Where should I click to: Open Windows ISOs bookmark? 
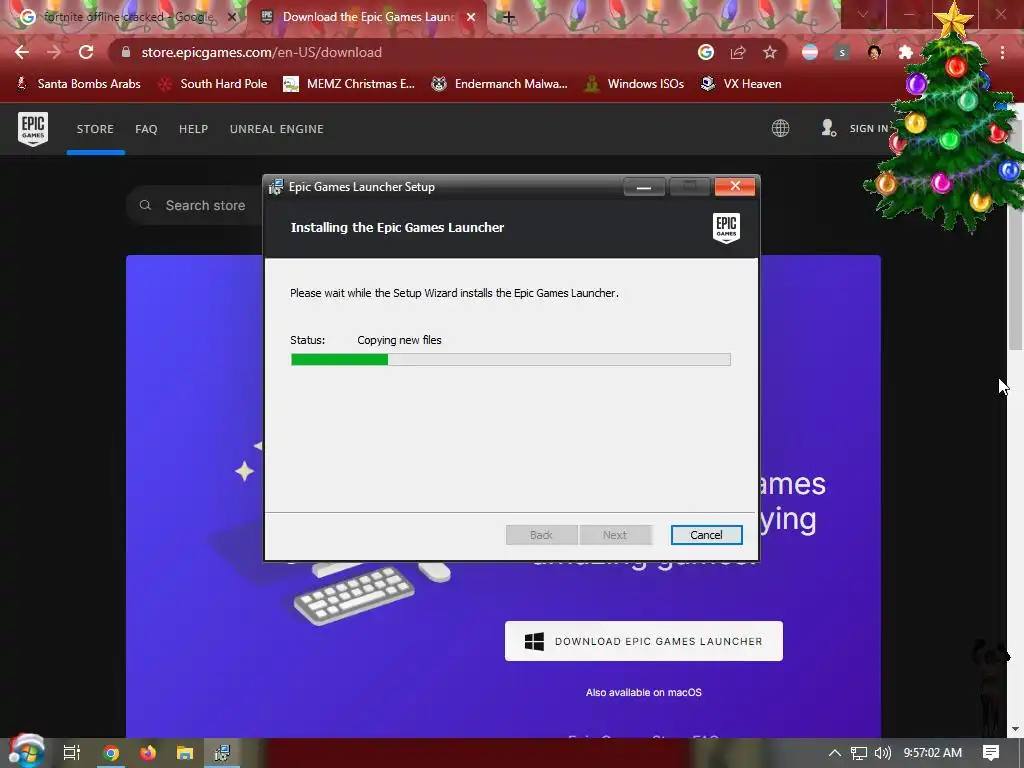coord(634,84)
